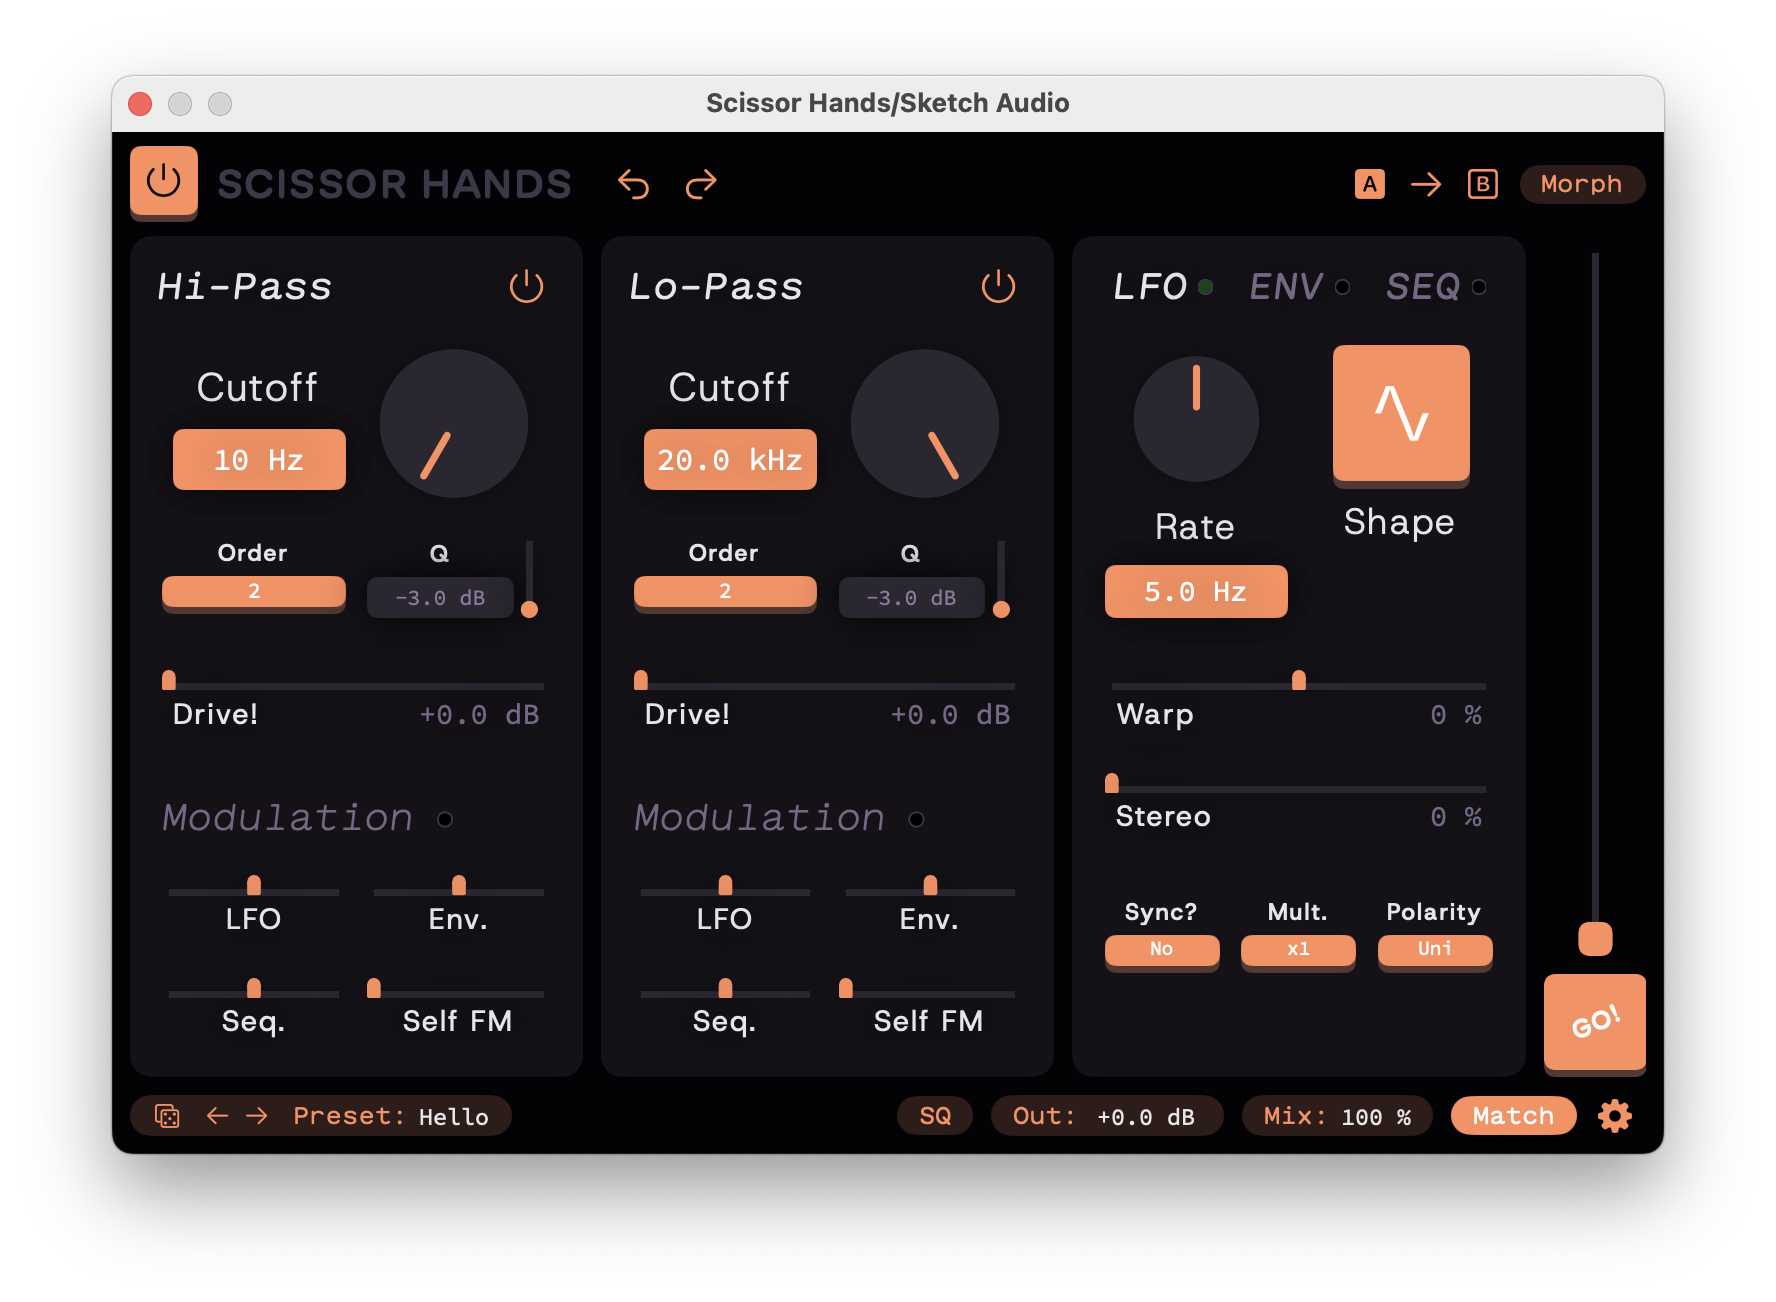Click the randomize dice icon
The height and width of the screenshot is (1302, 1776).
click(x=167, y=1116)
